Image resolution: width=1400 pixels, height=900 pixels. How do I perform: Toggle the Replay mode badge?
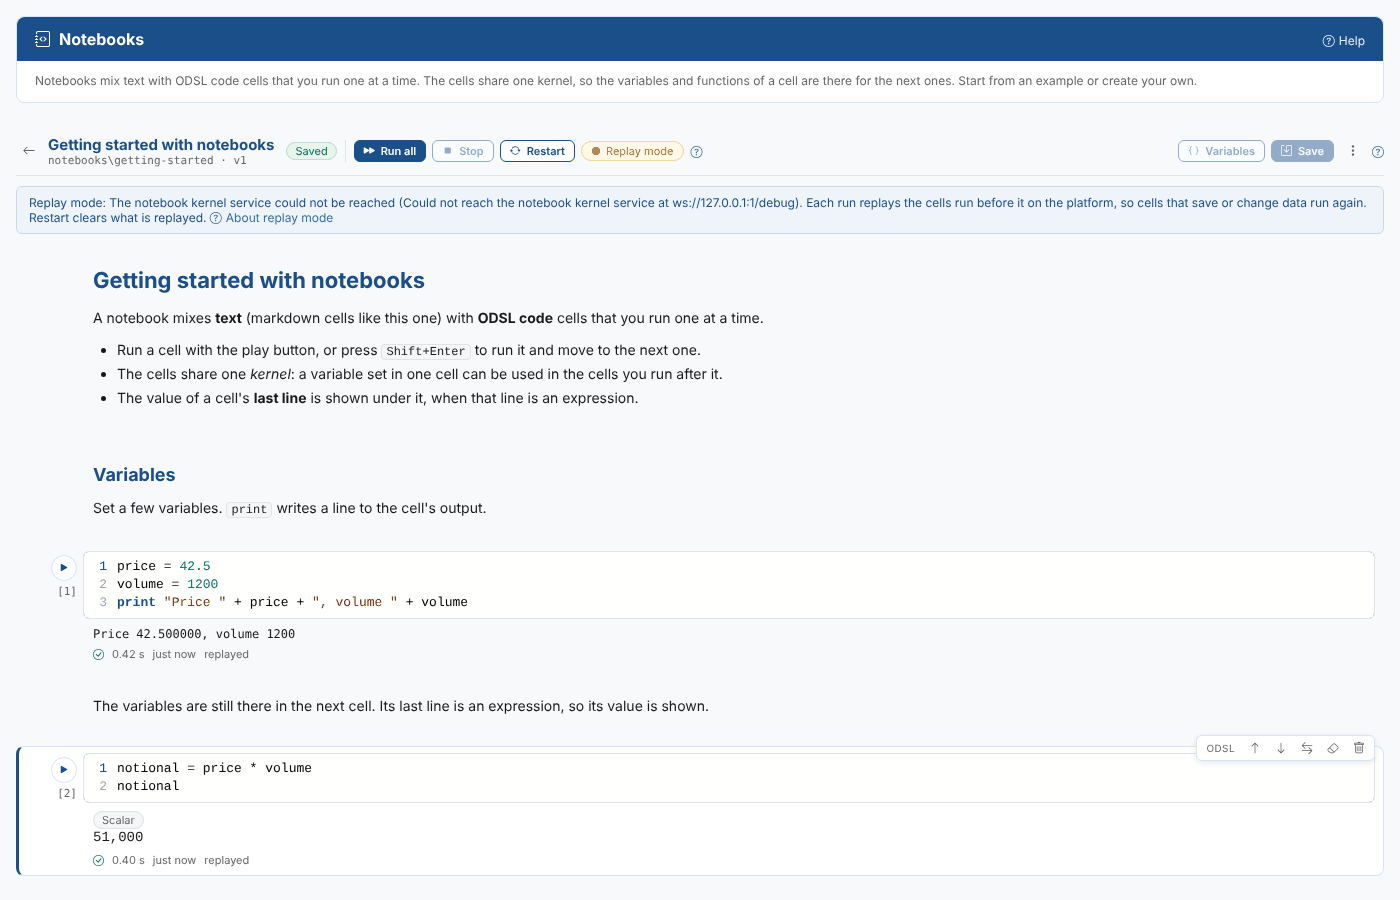pyautogui.click(x=632, y=151)
